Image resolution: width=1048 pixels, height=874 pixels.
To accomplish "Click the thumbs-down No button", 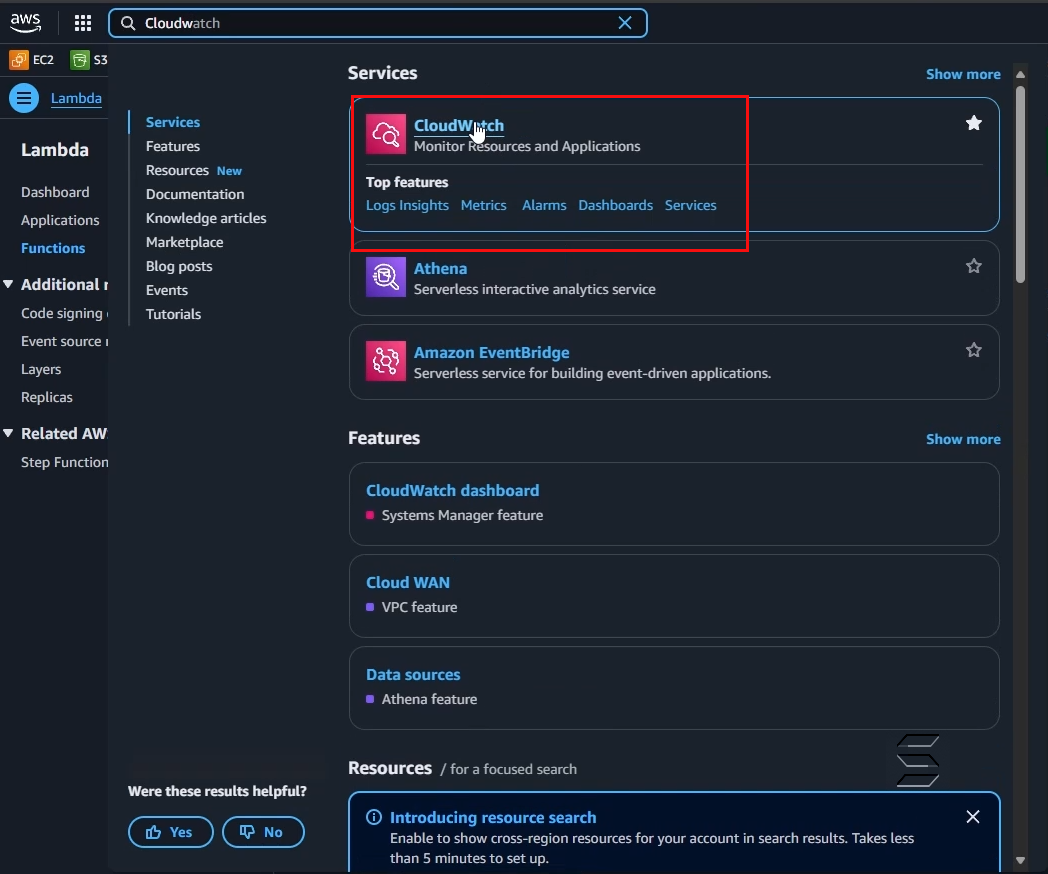I will tap(263, 832).
